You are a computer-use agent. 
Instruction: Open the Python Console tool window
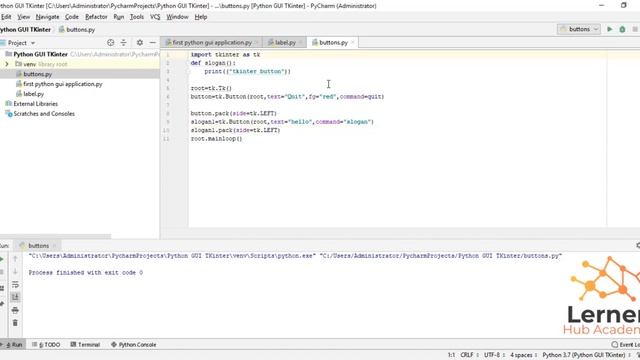[134, 344]
